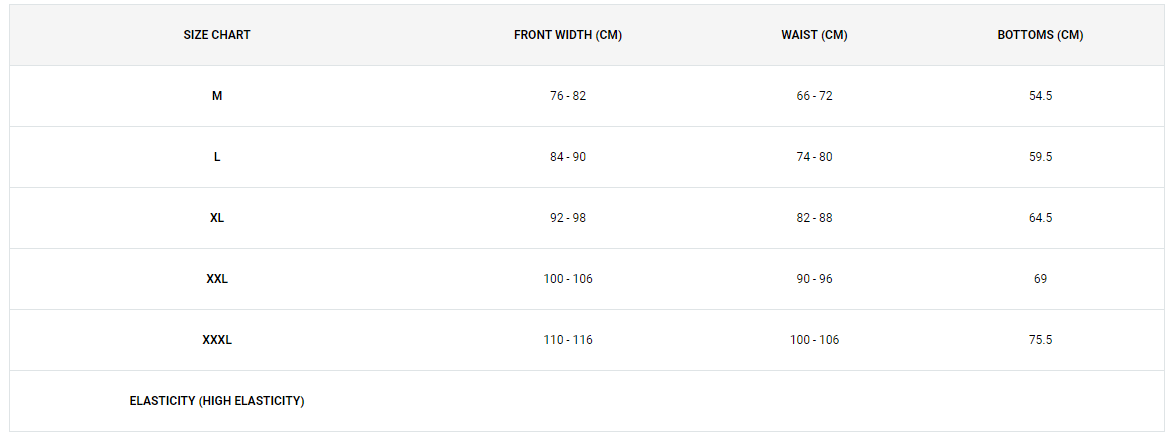Click the SIZE CHART column header
The image size is (1175, 435).
point(217,35)
